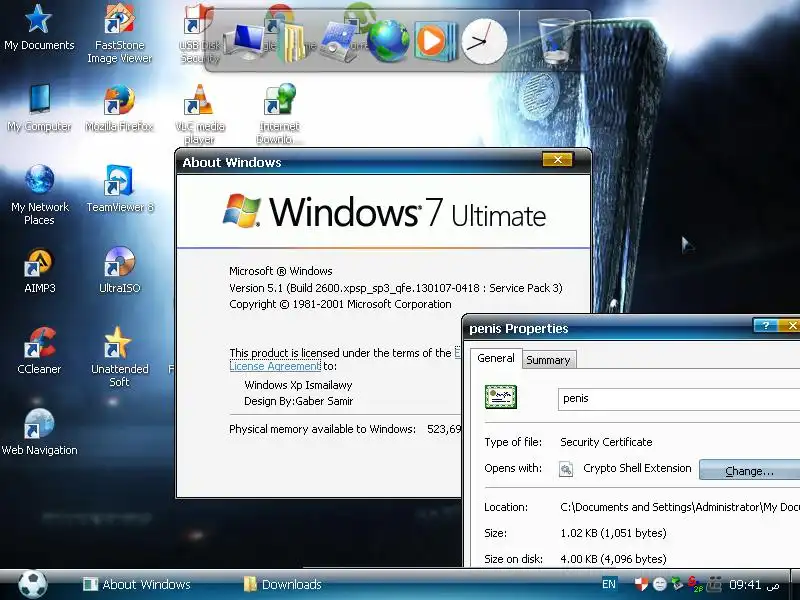Click the white face tray icon
Viewport: 800px width, 600px height.
pyautogui.click(x=659, y=584)
